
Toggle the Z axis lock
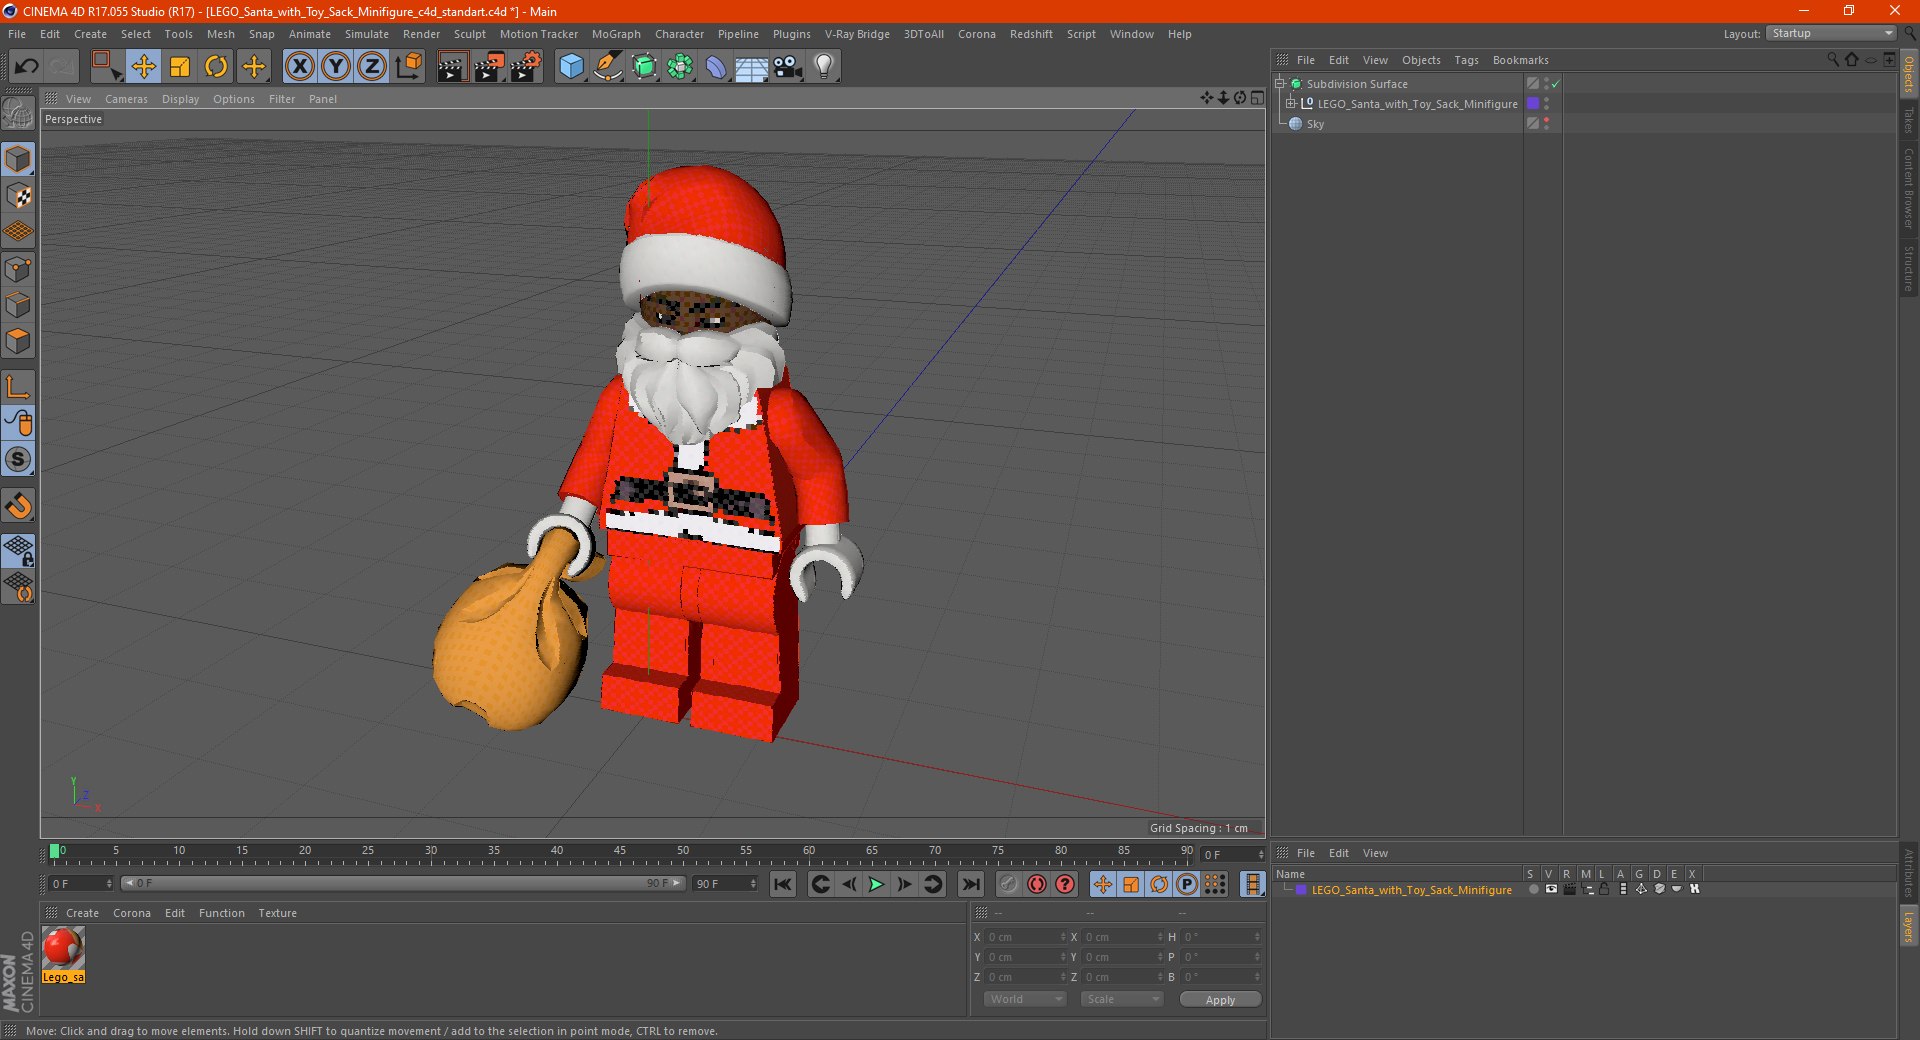[x=372, y=67]
